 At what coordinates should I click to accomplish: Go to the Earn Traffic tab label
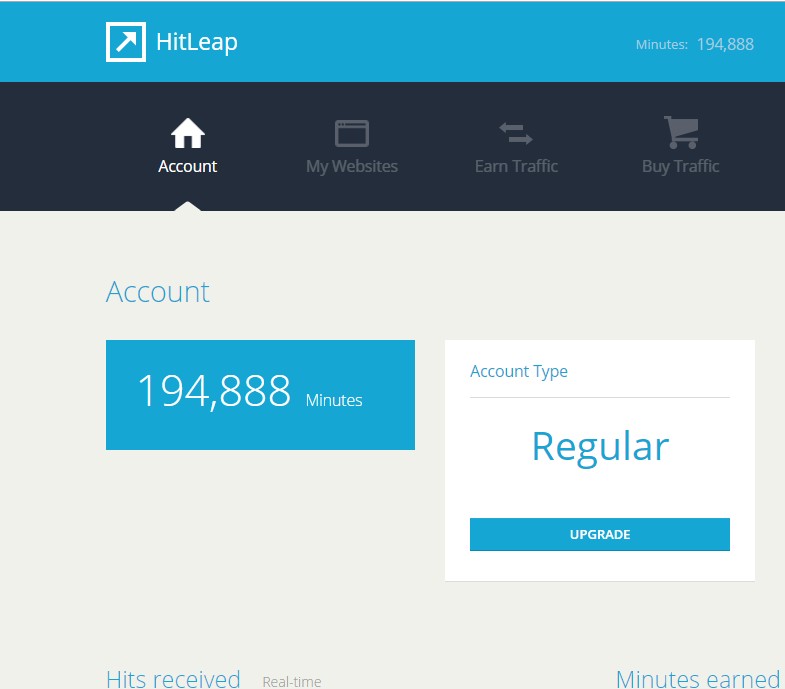[516, 166]
